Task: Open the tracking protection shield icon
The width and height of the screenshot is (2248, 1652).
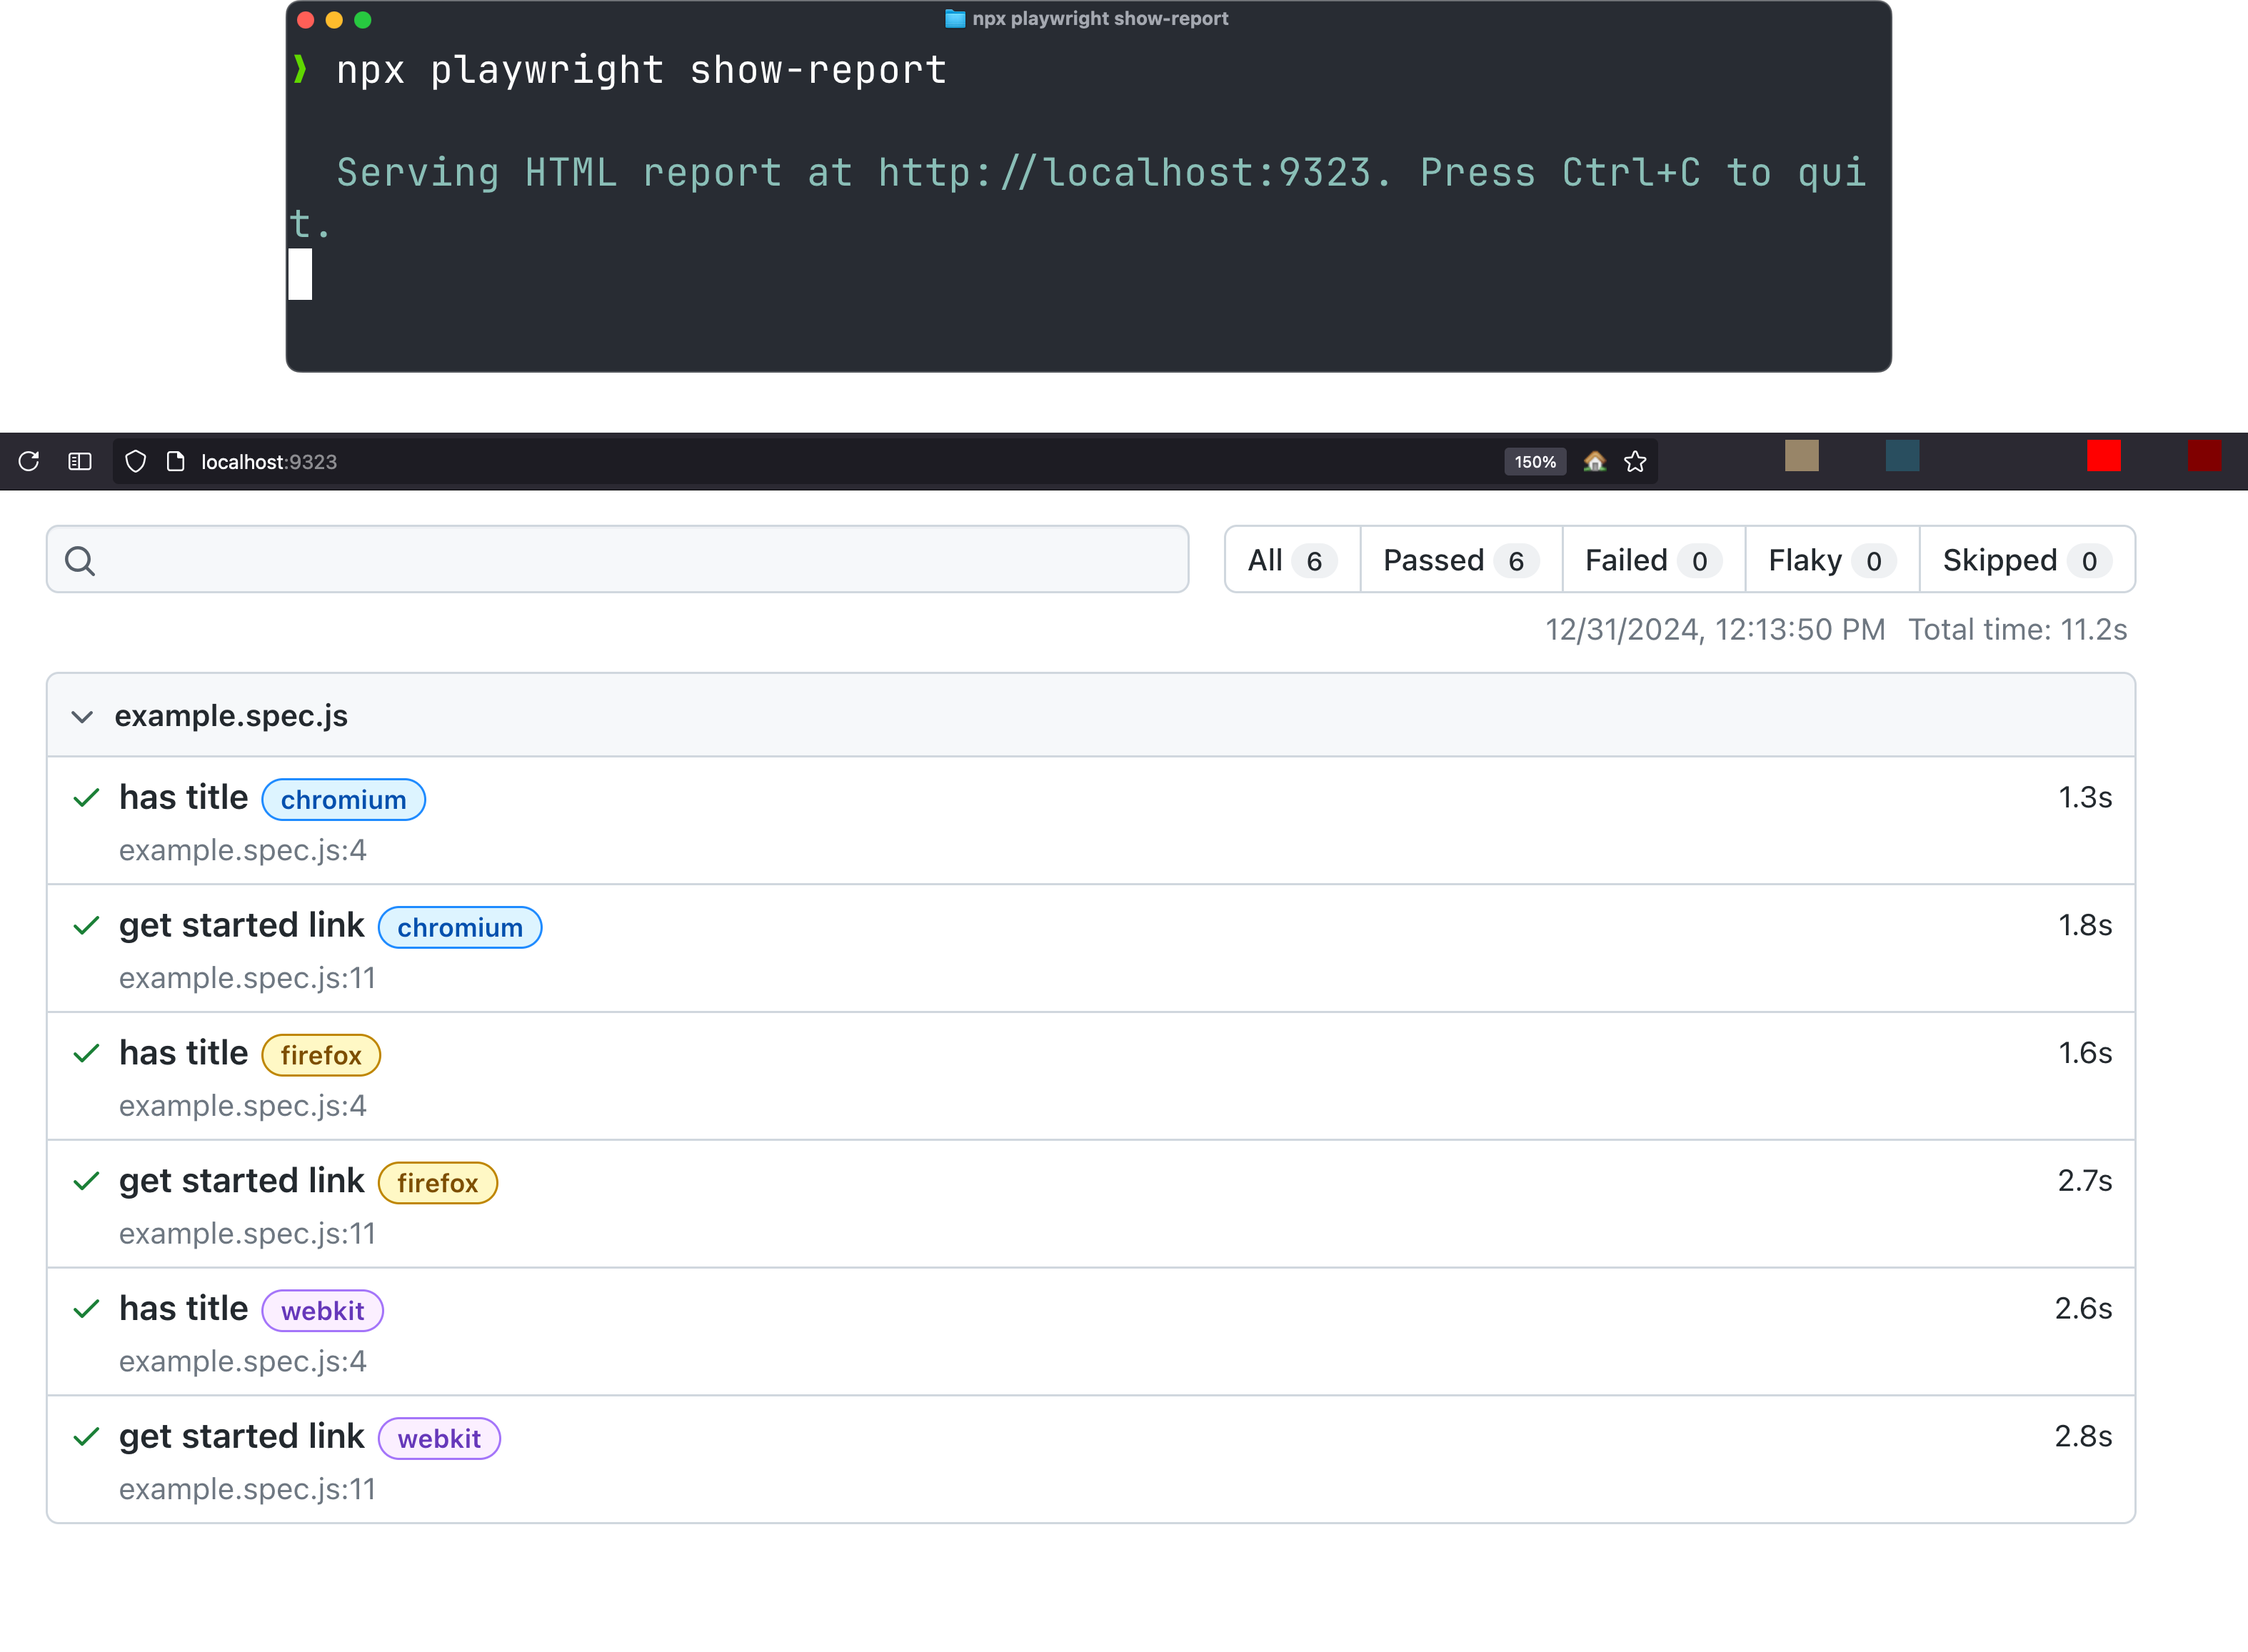Action: (x=136, y=461)
